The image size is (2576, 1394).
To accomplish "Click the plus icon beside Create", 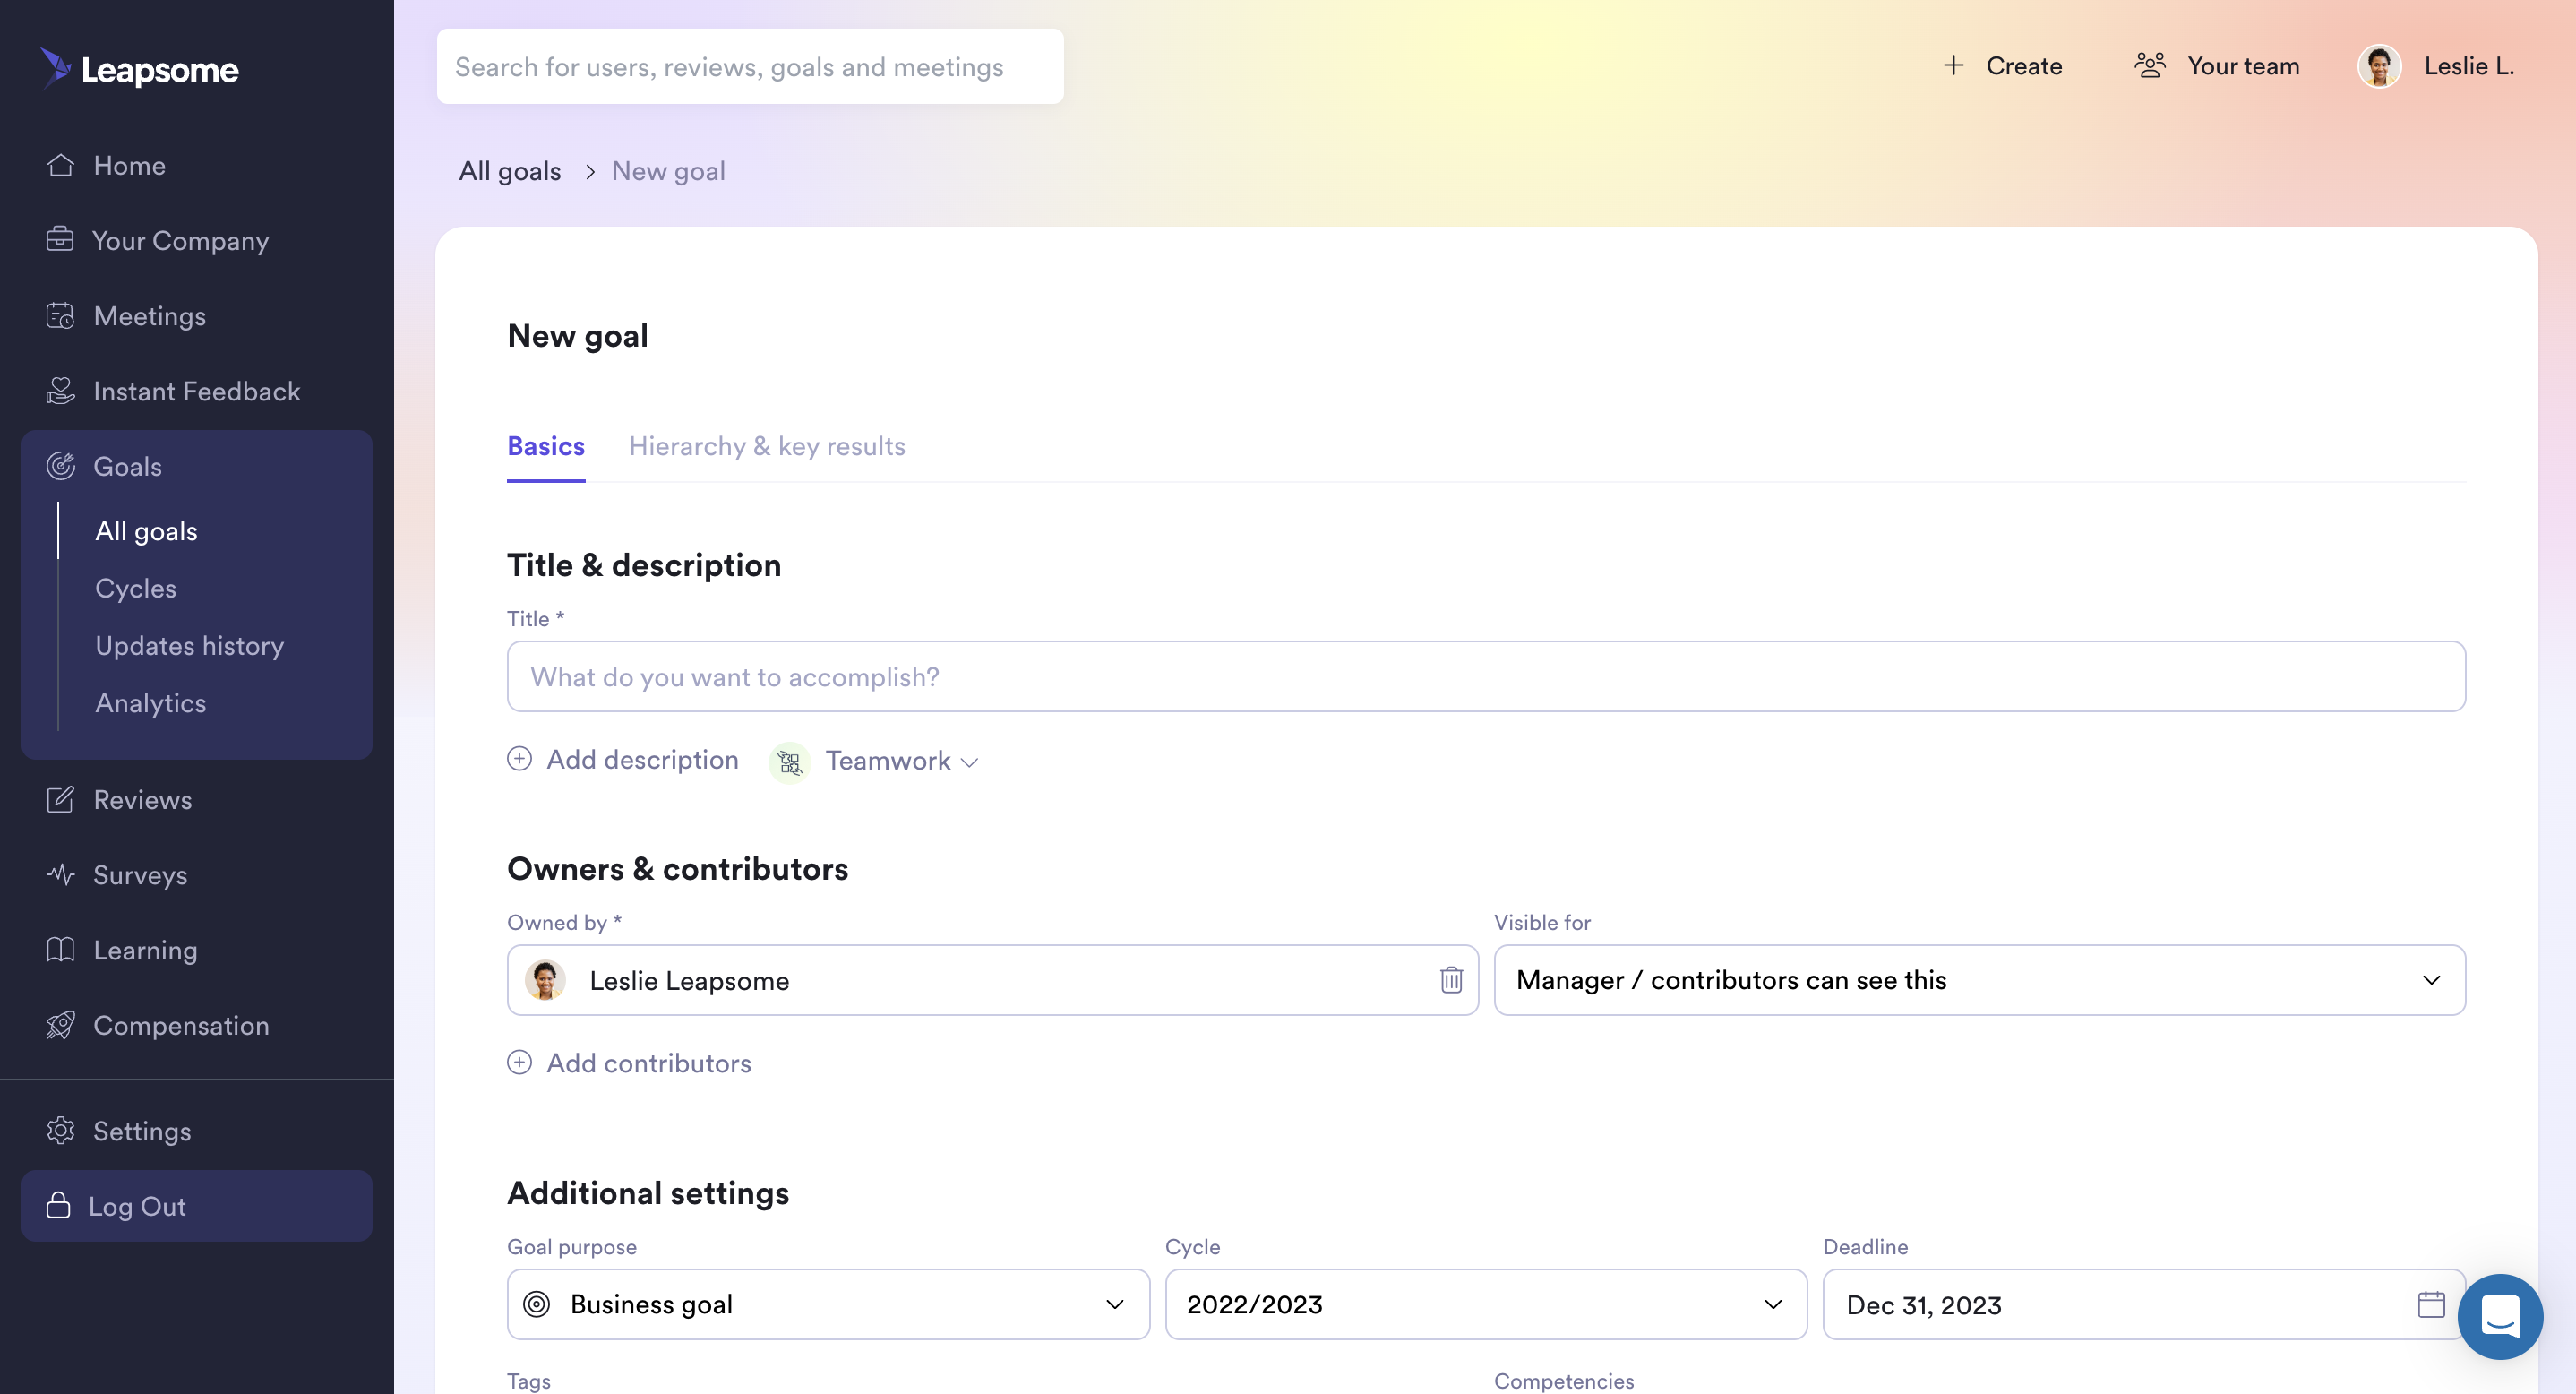I will pos(1953,66).
